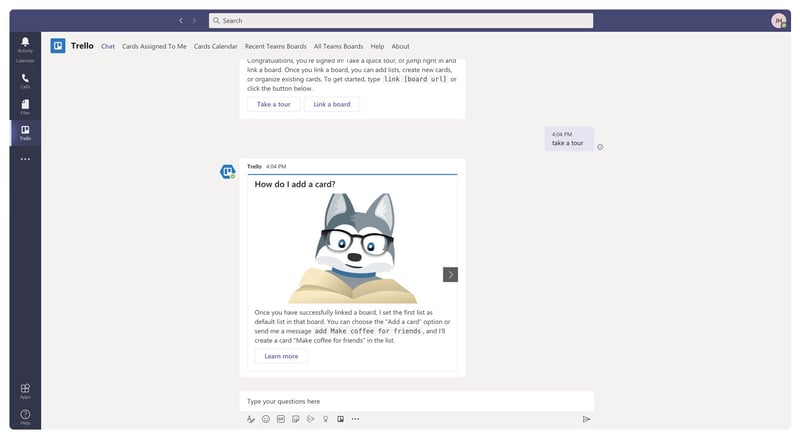The width and height of the screenshot is (800, 439).
Task: Switch to Cards Calendar tab
Action: coord(216,46)
